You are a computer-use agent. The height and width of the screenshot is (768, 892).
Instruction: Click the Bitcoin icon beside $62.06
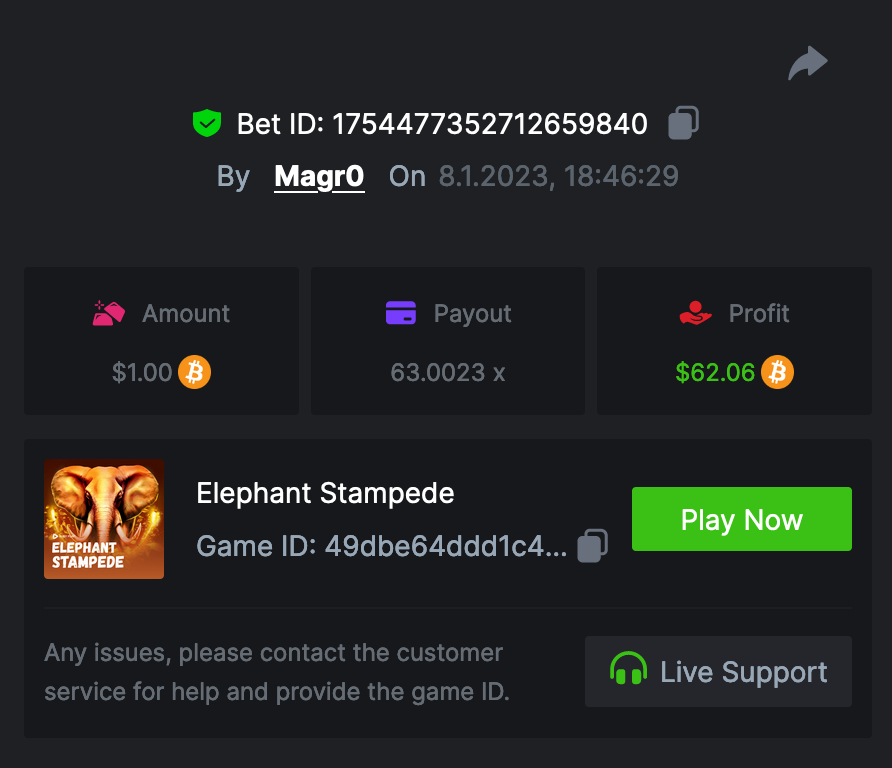pos(777,373)
